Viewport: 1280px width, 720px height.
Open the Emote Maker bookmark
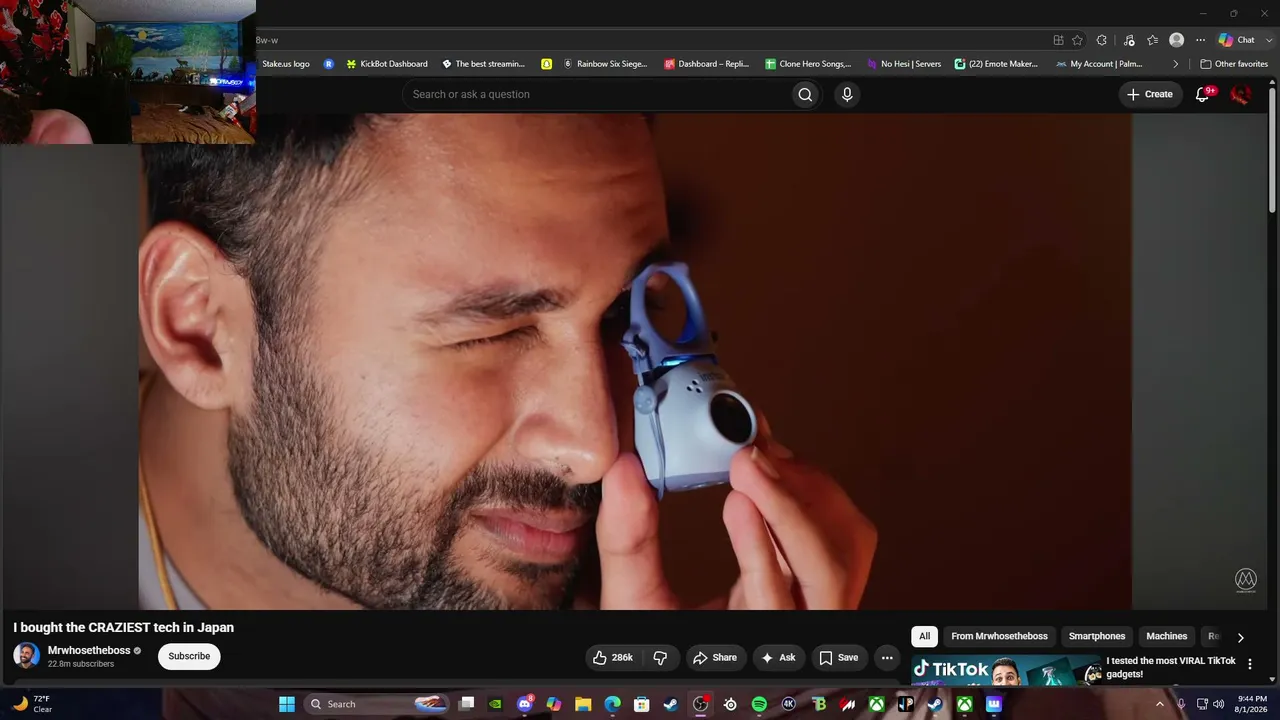[996, 64]
